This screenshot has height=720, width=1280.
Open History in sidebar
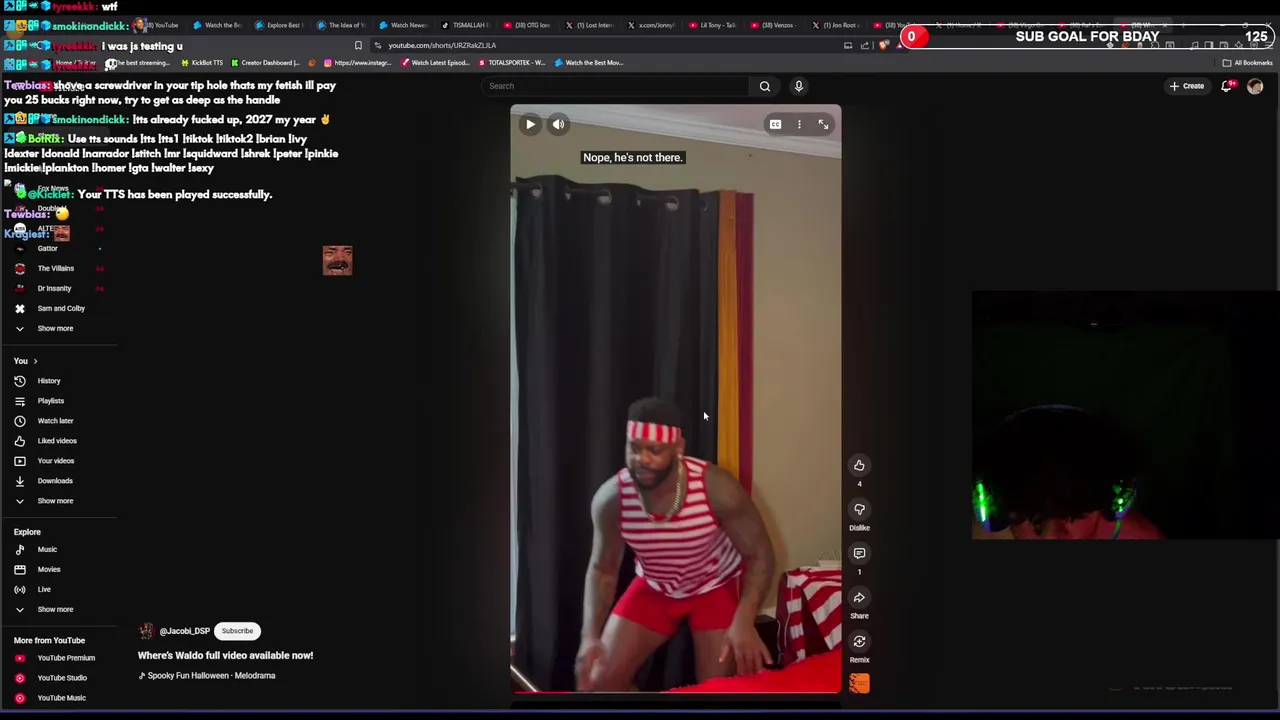pyautogui.click(x=48, y=381)
